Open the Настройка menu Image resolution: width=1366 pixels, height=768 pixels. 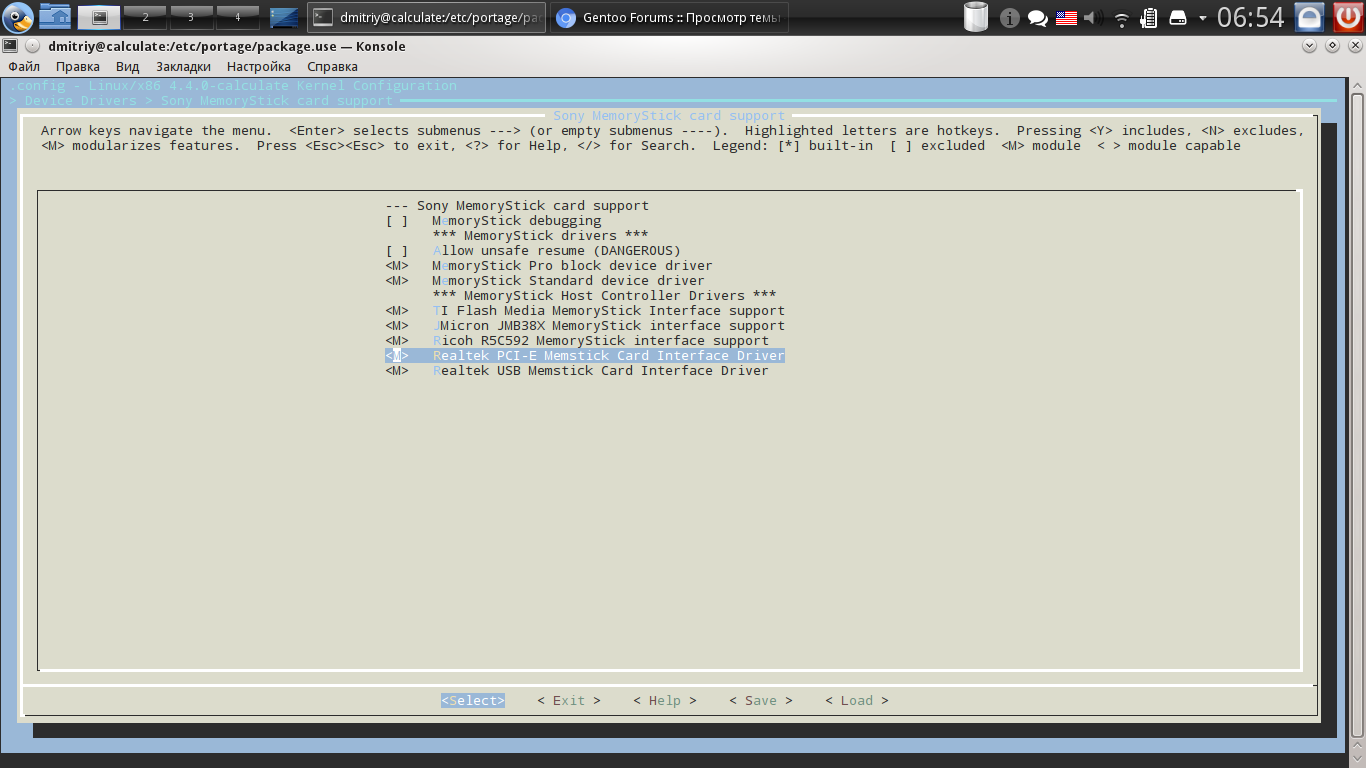pyautogui.click(x=259, y=66)
